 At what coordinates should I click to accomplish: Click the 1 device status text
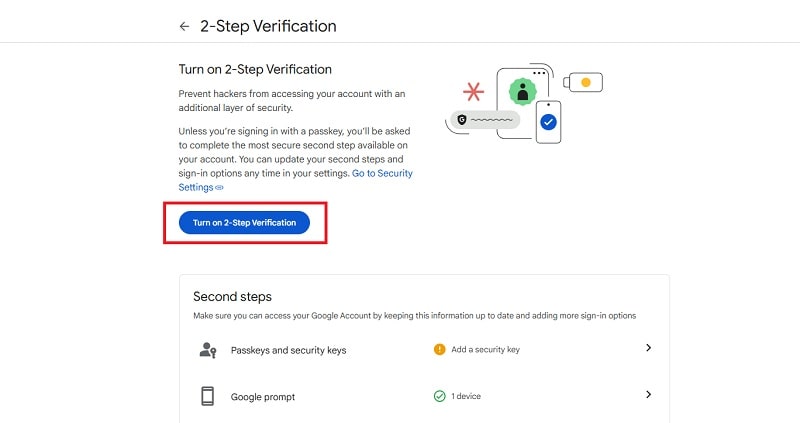[x=466, y=396]
